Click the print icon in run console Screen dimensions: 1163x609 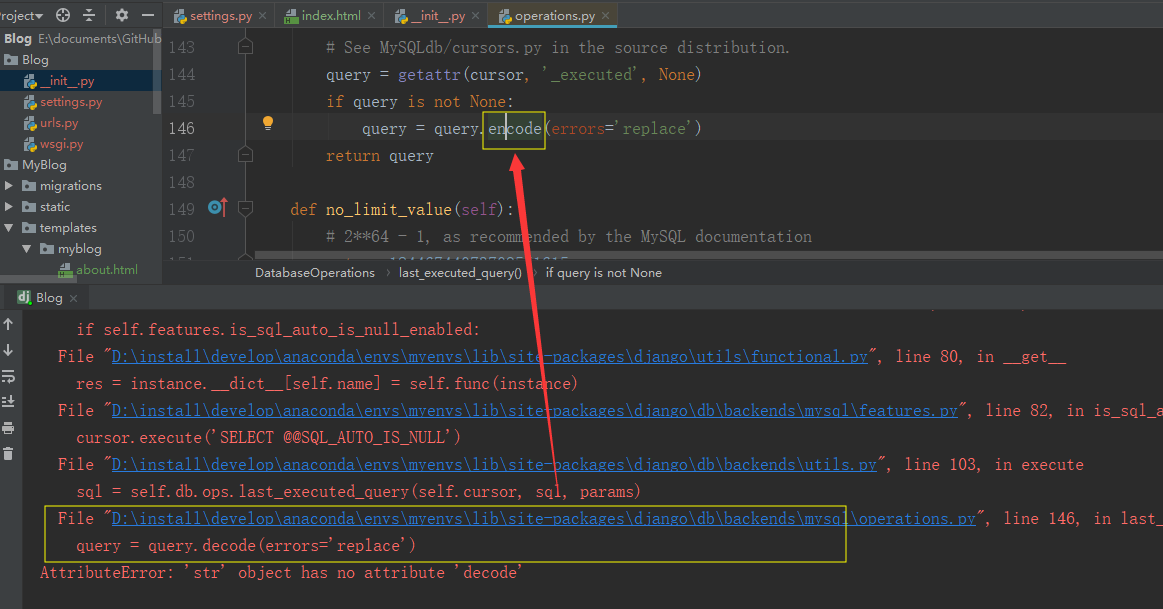coord(9,428)
